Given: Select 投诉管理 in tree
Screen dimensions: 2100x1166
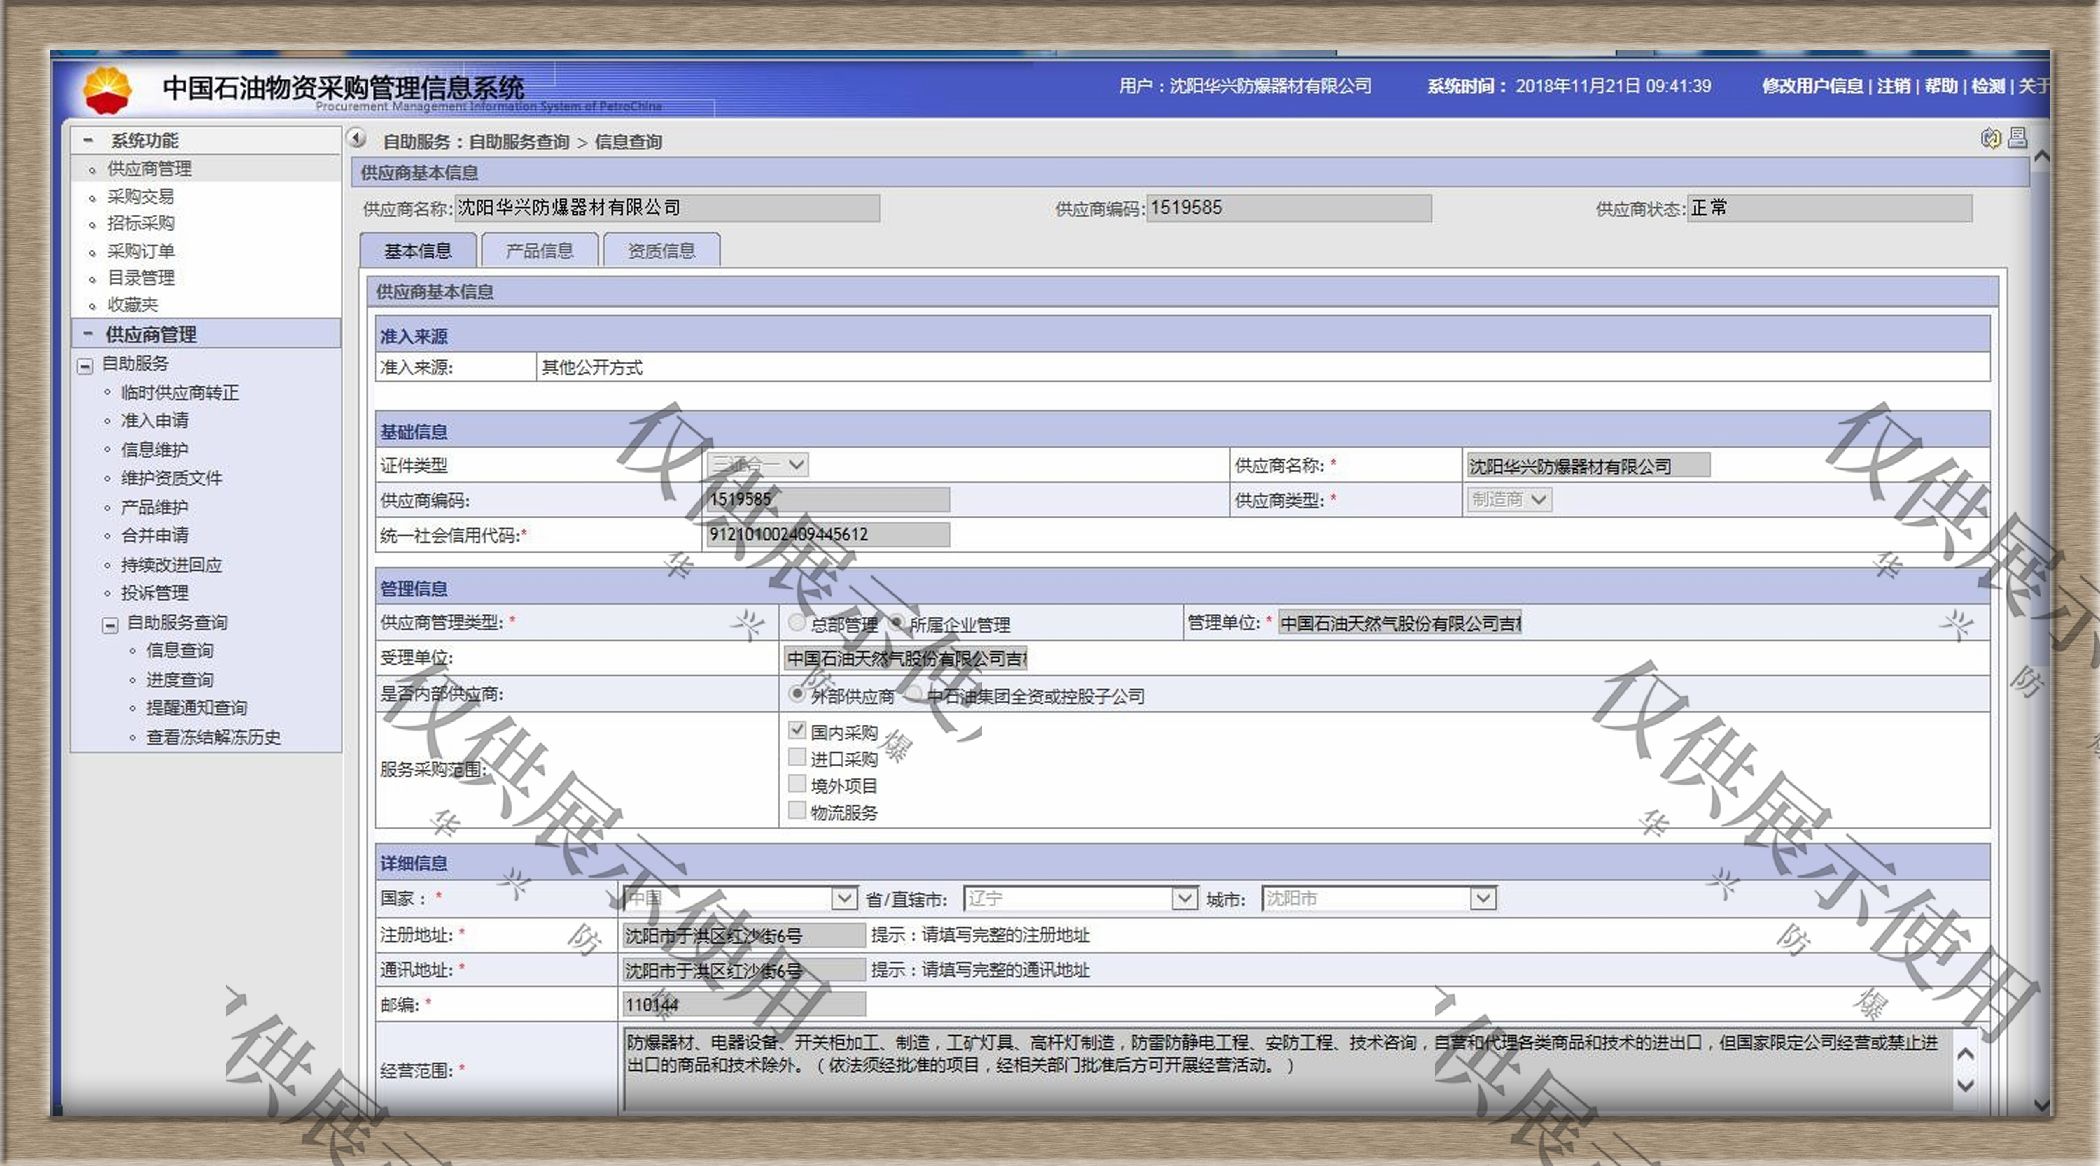Looking at the screenshot, I should 155,593.
